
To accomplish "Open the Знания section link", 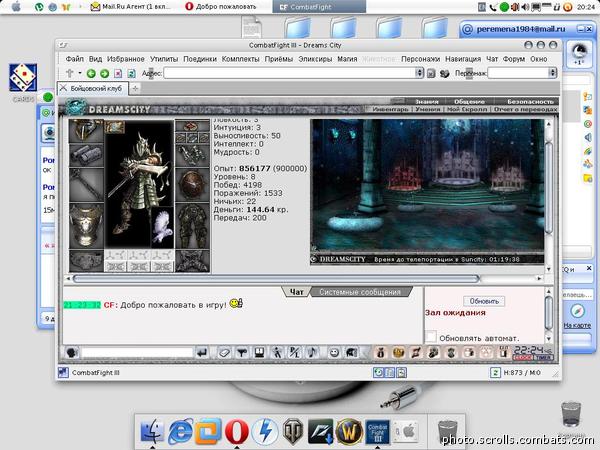I will (427, 101).
